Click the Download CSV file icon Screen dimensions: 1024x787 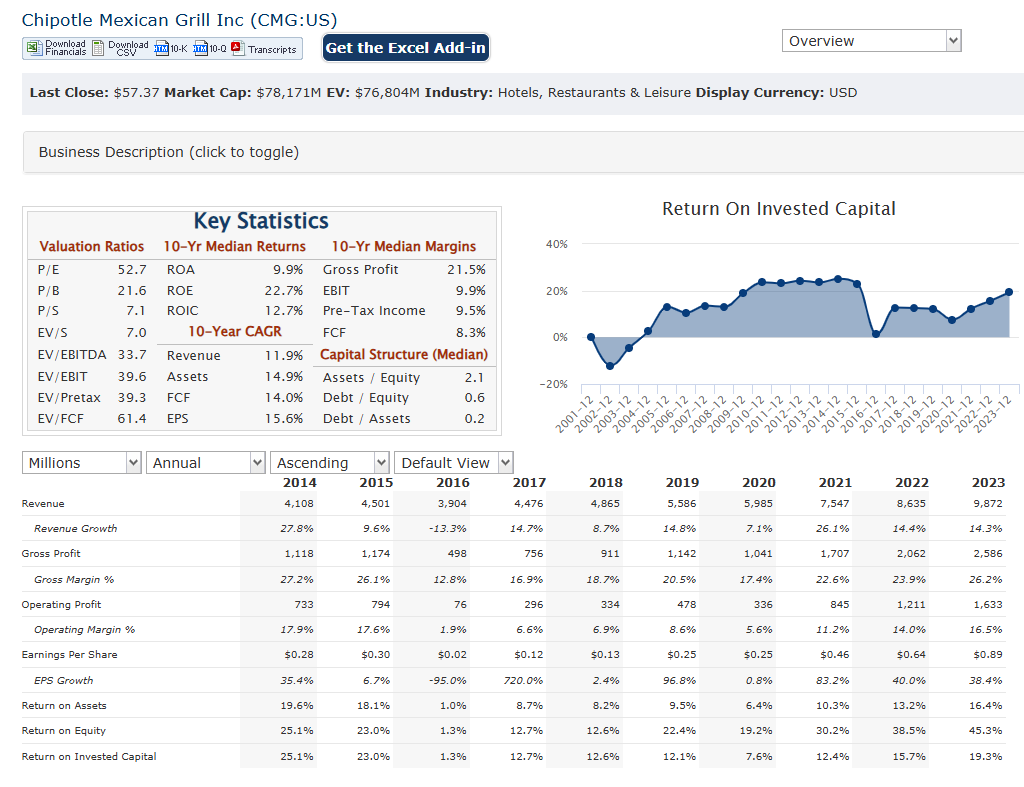pyautogui.click(x=98, y=48)
